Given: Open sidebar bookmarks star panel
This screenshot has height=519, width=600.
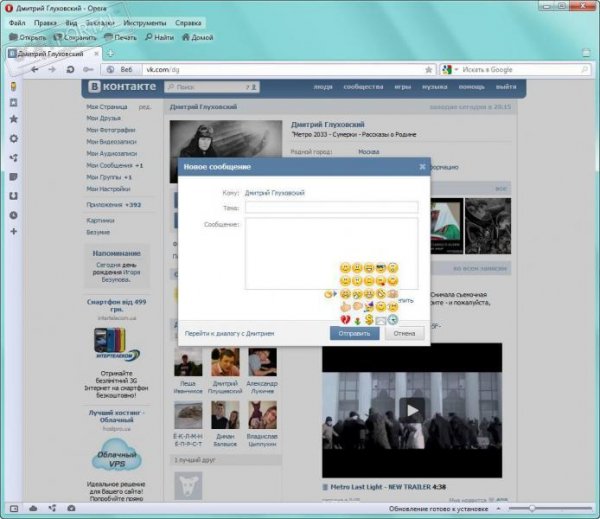Looking at the screenshot, I should [x=13, y=119].
